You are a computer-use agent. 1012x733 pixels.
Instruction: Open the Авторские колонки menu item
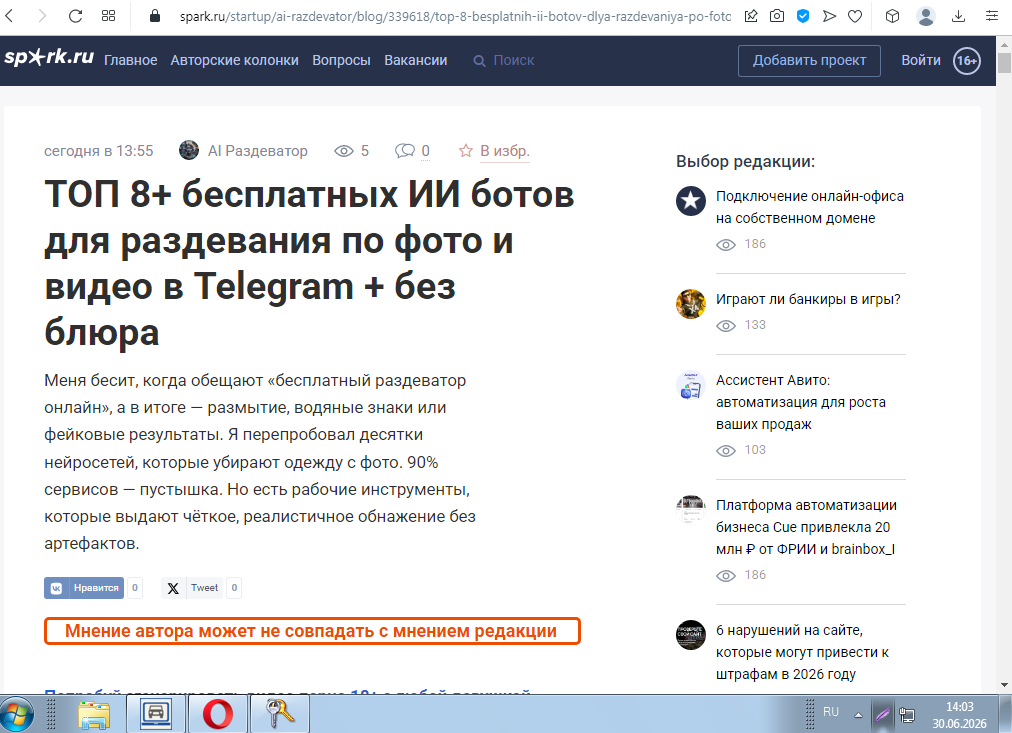point(234,60)
